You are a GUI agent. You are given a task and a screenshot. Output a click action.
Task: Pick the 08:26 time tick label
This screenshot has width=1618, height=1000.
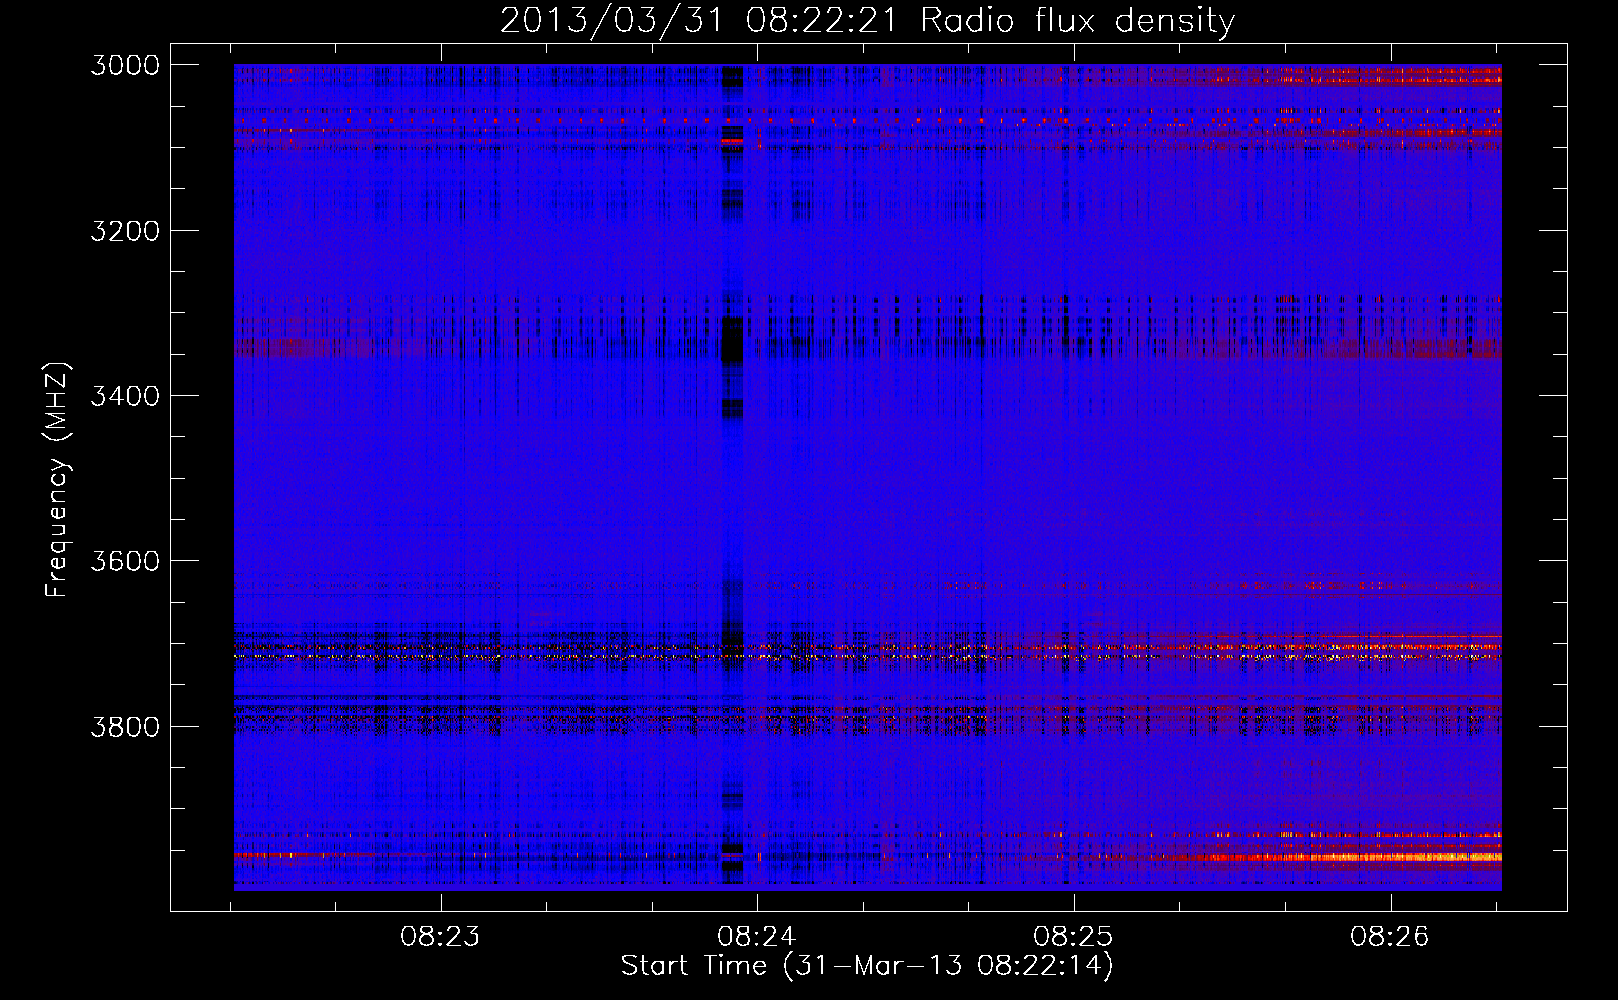click(x=1390, y=937)
